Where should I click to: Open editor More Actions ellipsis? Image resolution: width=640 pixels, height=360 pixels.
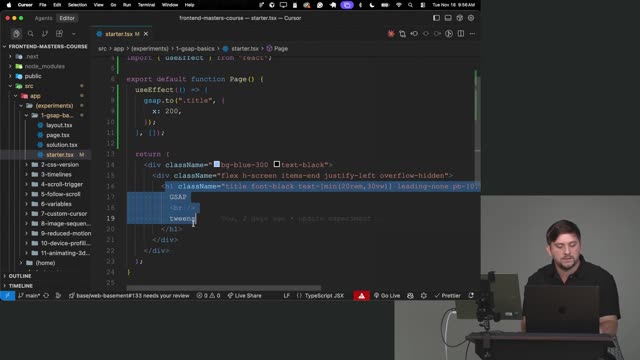(472, 34)
